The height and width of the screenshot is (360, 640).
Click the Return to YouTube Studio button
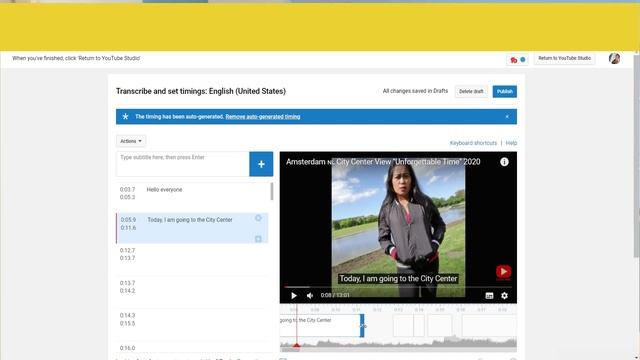point(564,58)
